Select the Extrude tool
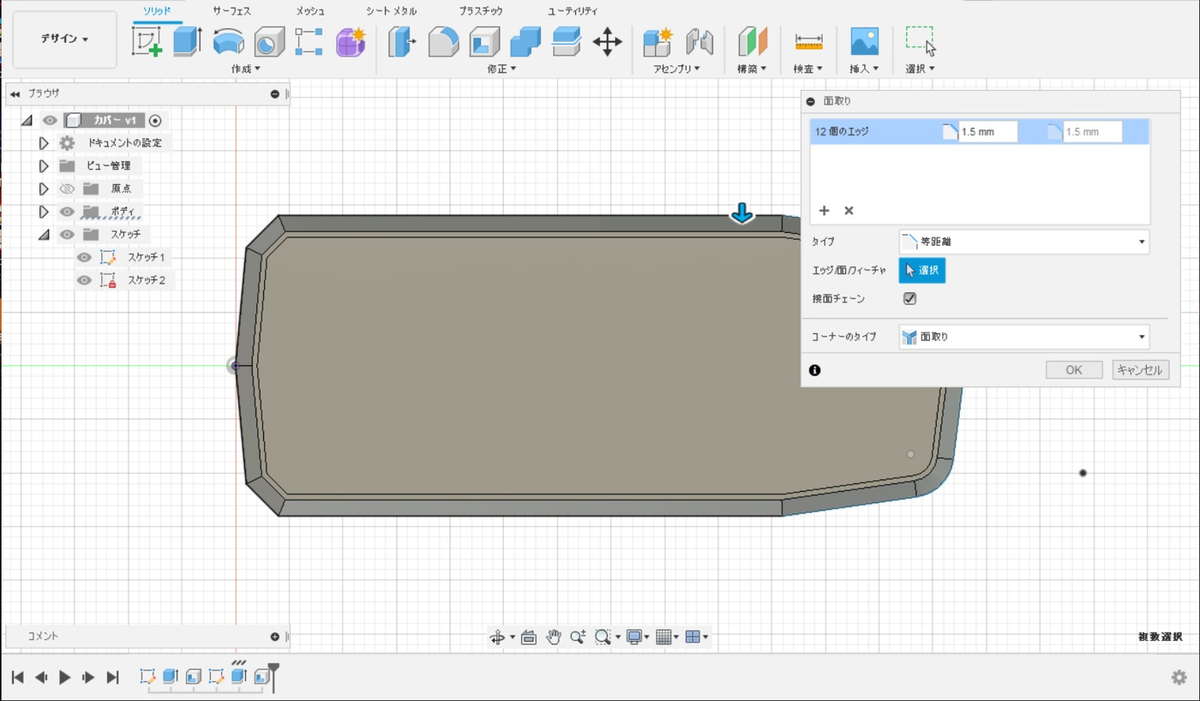Screen dimensions: 1200x701 (x=187, y=41)
